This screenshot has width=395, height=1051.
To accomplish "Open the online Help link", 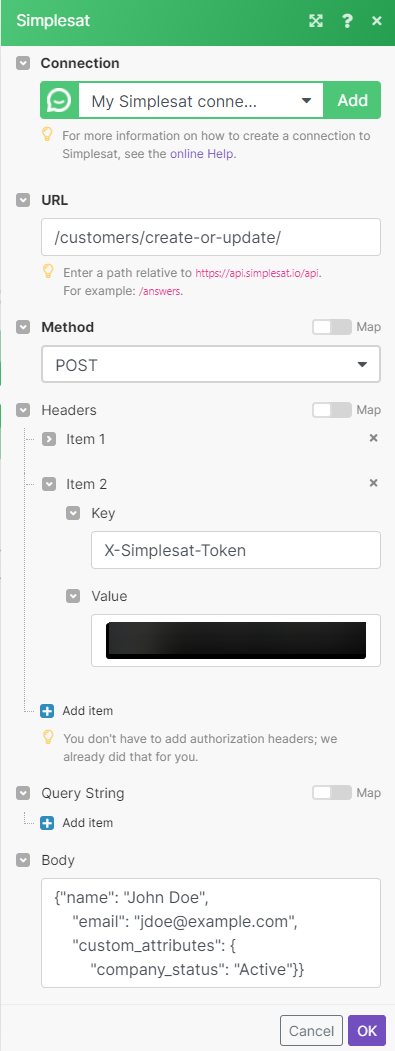I will click(x=203, y=153).
